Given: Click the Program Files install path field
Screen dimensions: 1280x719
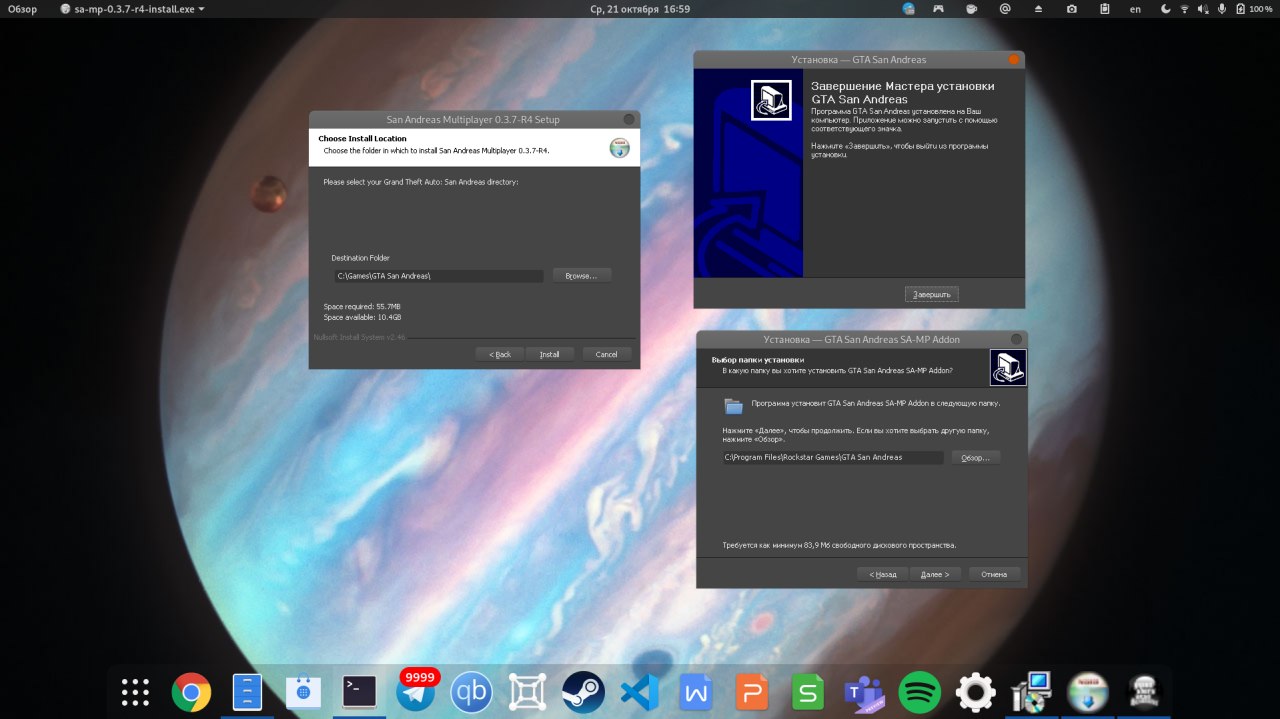Looking at the screenshot, I should pyautogui.click(x=833, y=457).
